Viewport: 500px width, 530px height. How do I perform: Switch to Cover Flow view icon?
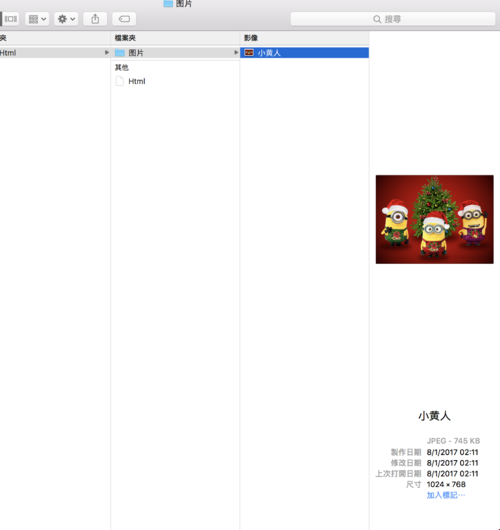pyautogui.click(x=11, y=19)
